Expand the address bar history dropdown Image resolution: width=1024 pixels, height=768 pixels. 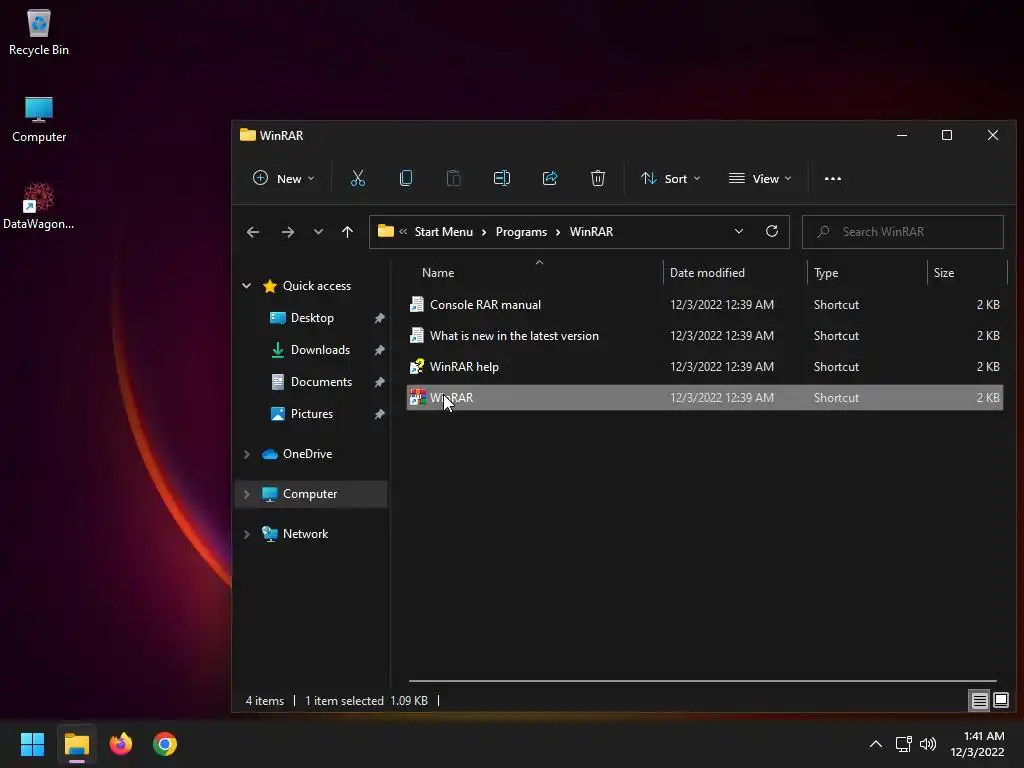pos(739,231)
